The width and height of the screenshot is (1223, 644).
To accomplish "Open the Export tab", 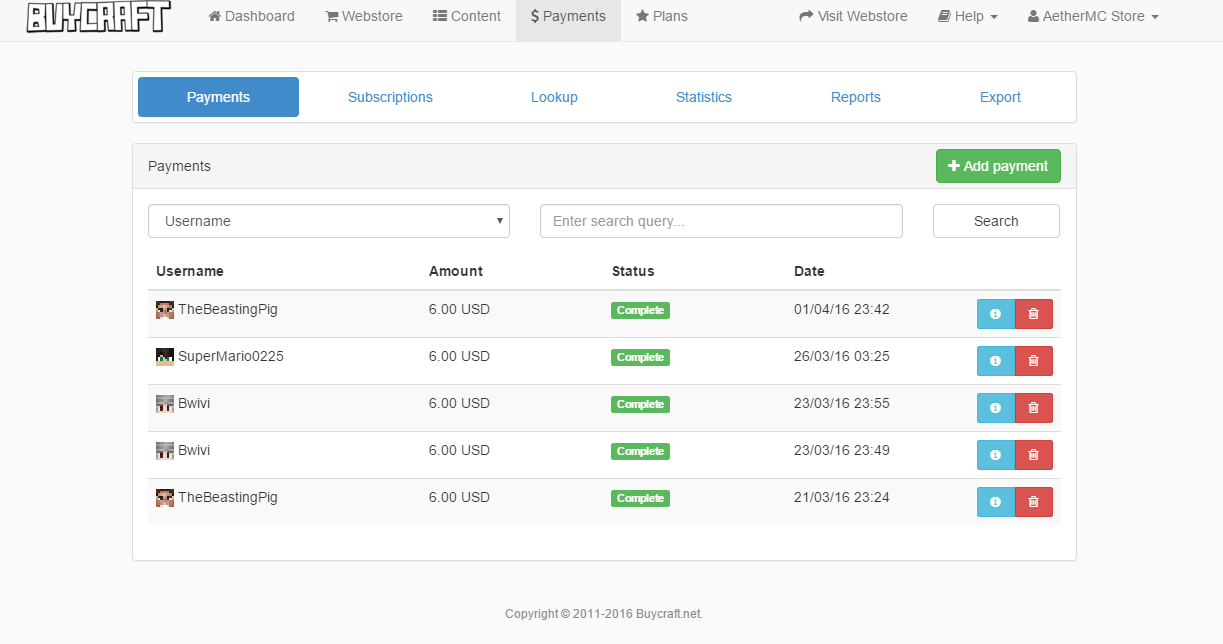I will (1000, 97).
